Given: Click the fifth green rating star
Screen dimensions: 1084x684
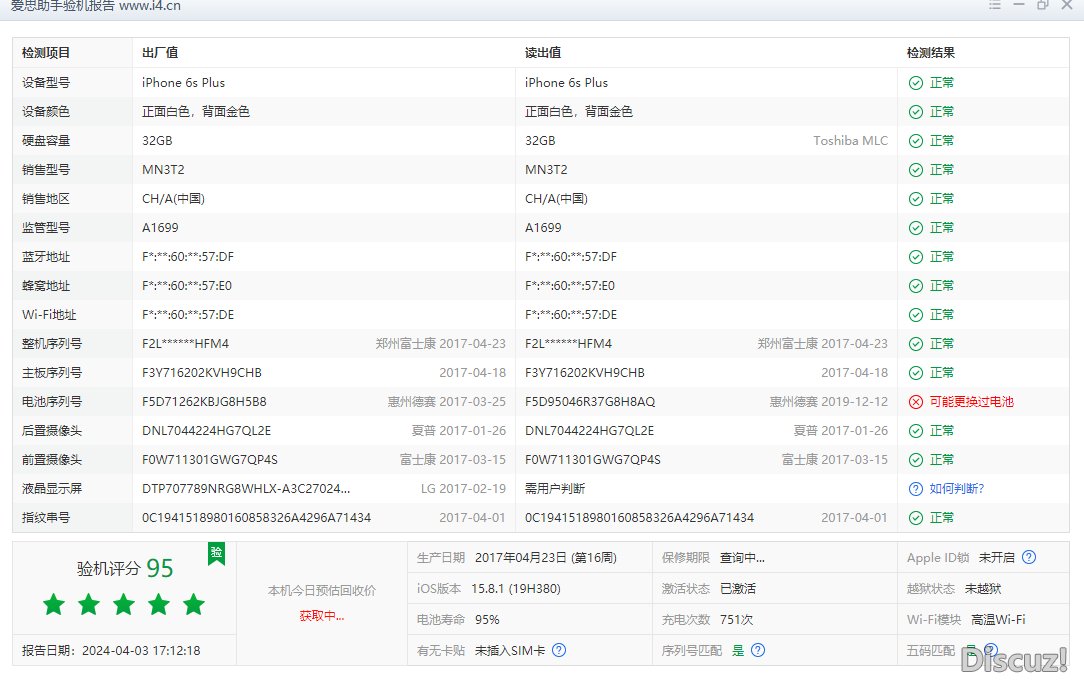Looking at the screenshot, I should [x=194, y=604].
